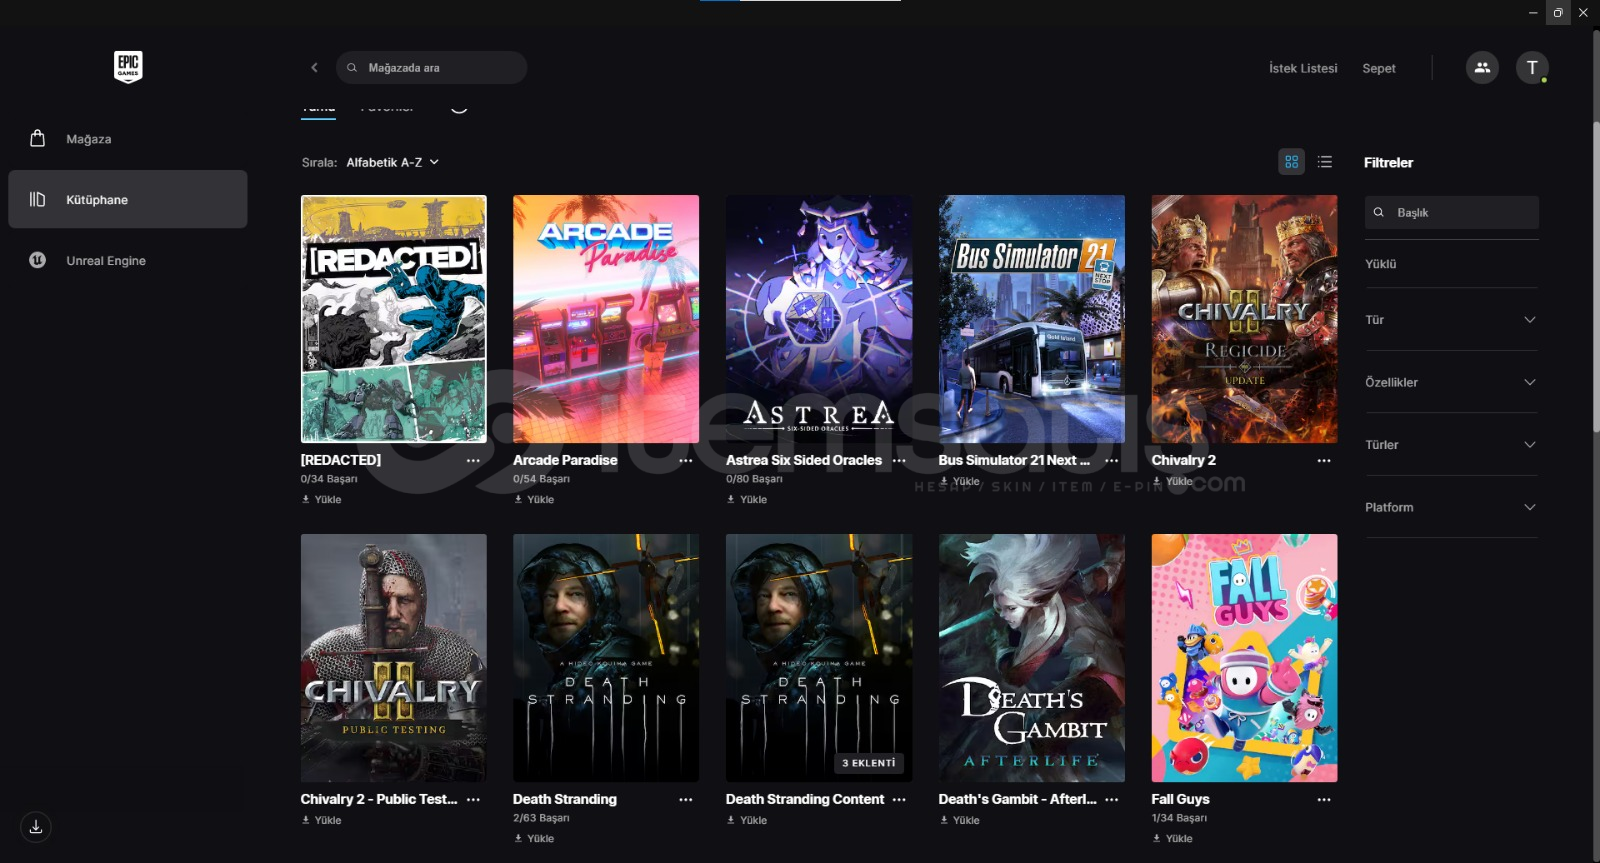Open the Death Stranding cover
This screenshot has height=863, width=1600.
(x=606, y=658)
